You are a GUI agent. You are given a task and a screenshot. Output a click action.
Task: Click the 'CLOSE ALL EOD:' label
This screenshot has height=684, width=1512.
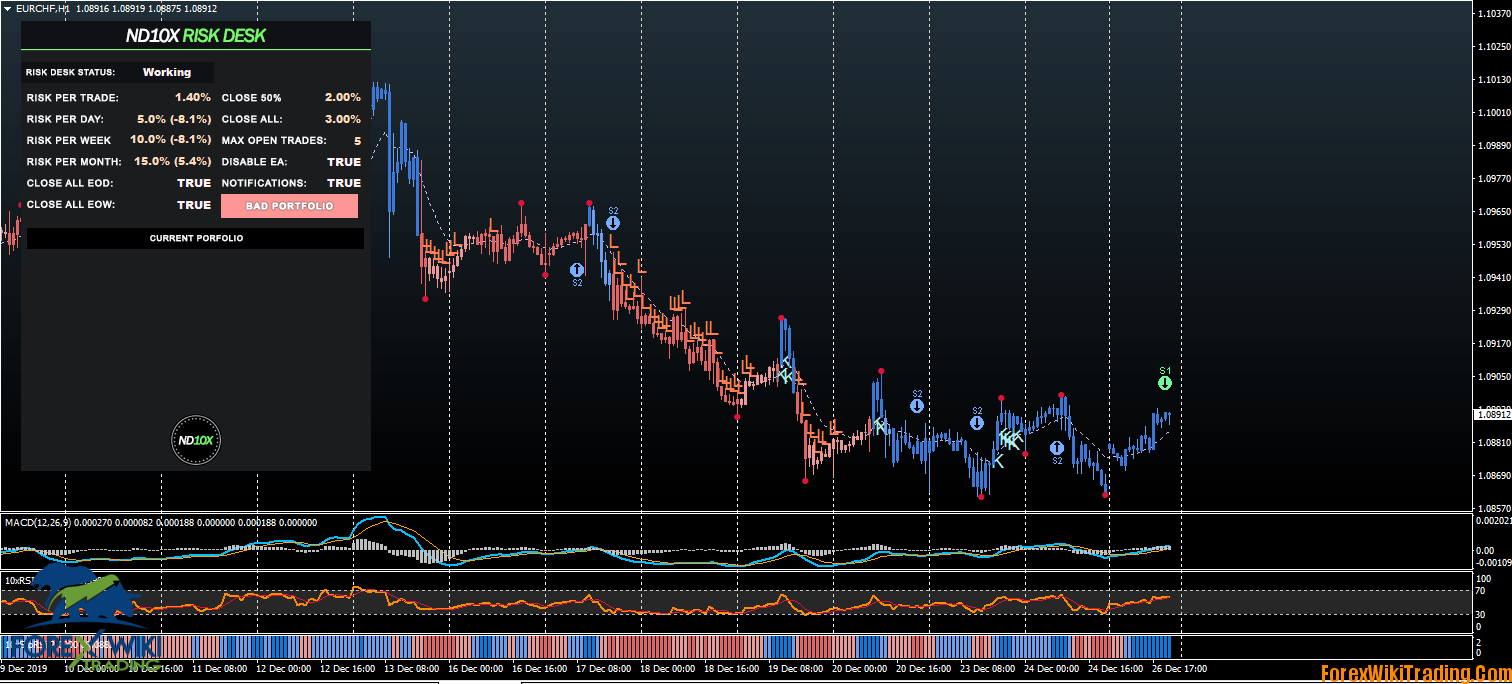pyautogui.click(x=70, y=184)
